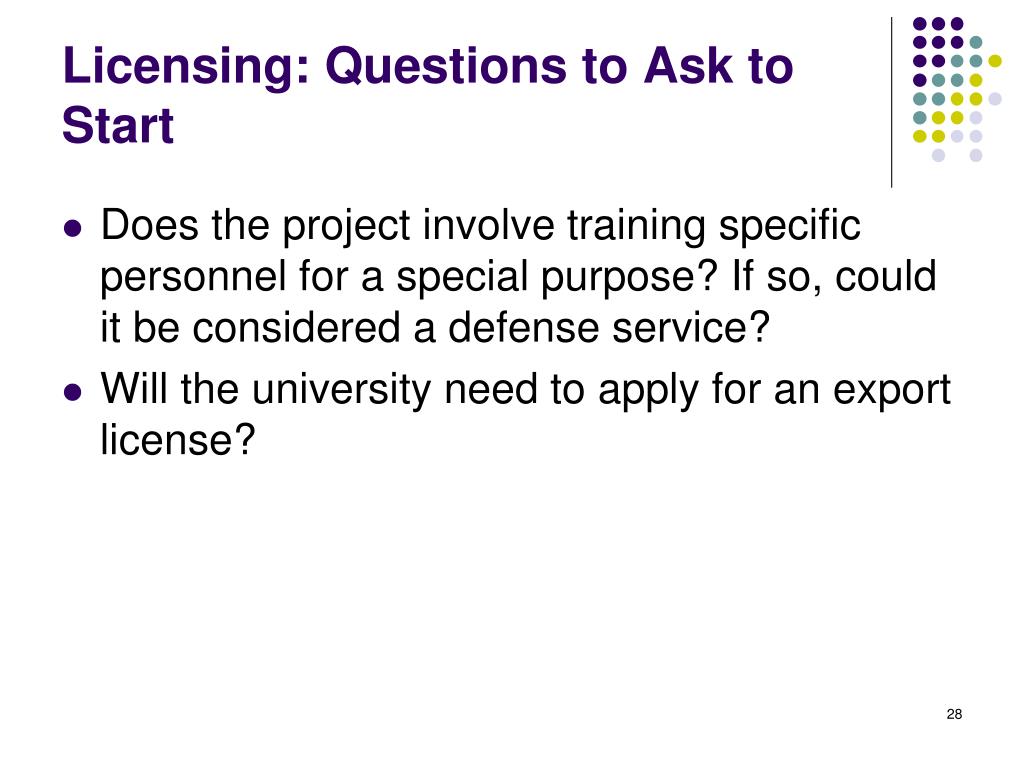Select the second bullet point marker
Viewport: 1024px width, 768px height.
(73, 392)
